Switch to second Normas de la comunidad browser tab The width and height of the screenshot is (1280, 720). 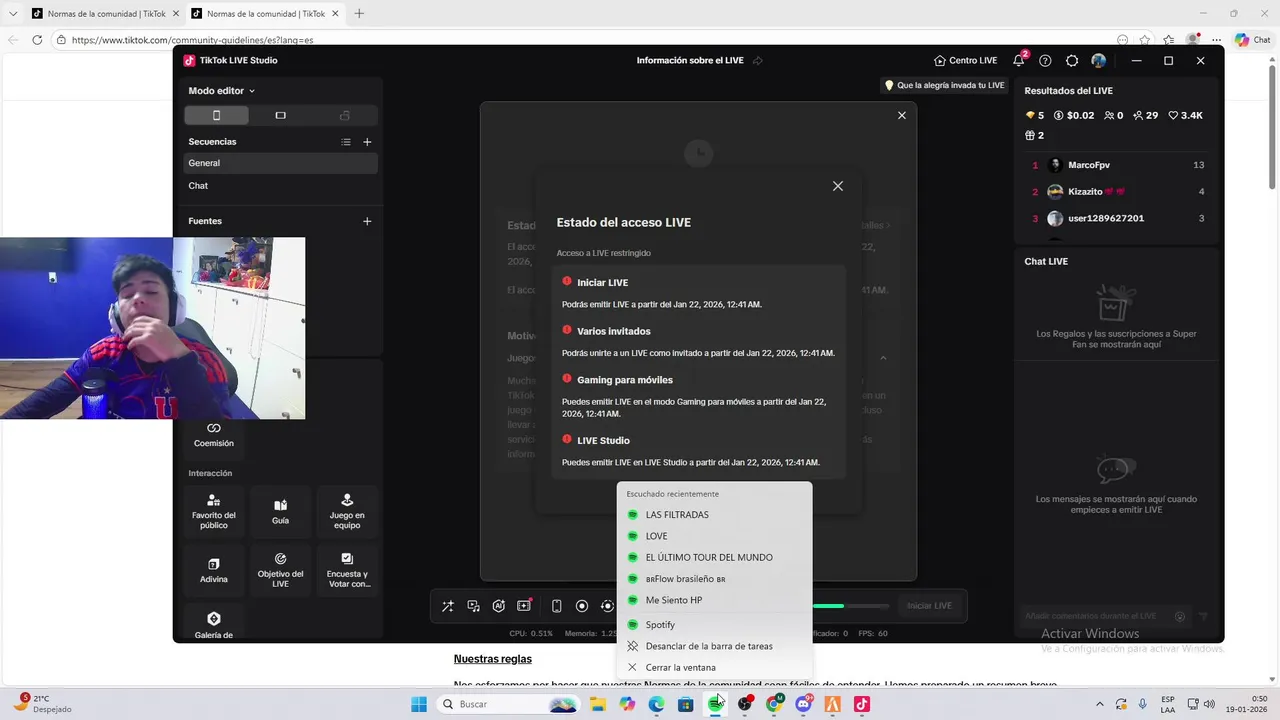pos(263,14)
